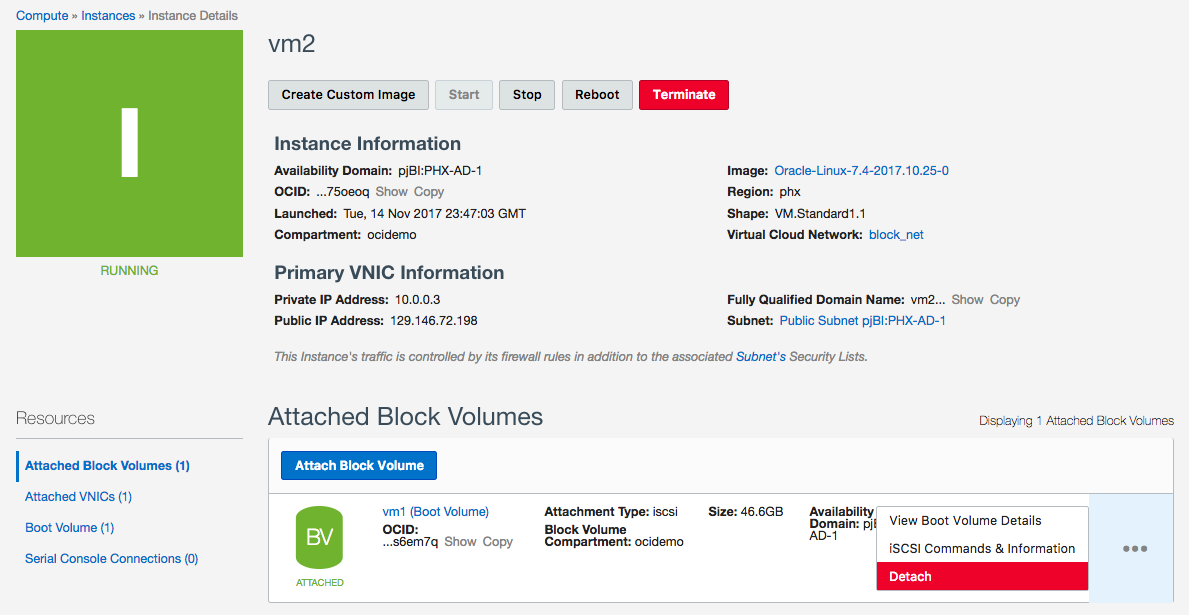Stop the vm2 instance

pyautogui.click(x=527, y=95)
